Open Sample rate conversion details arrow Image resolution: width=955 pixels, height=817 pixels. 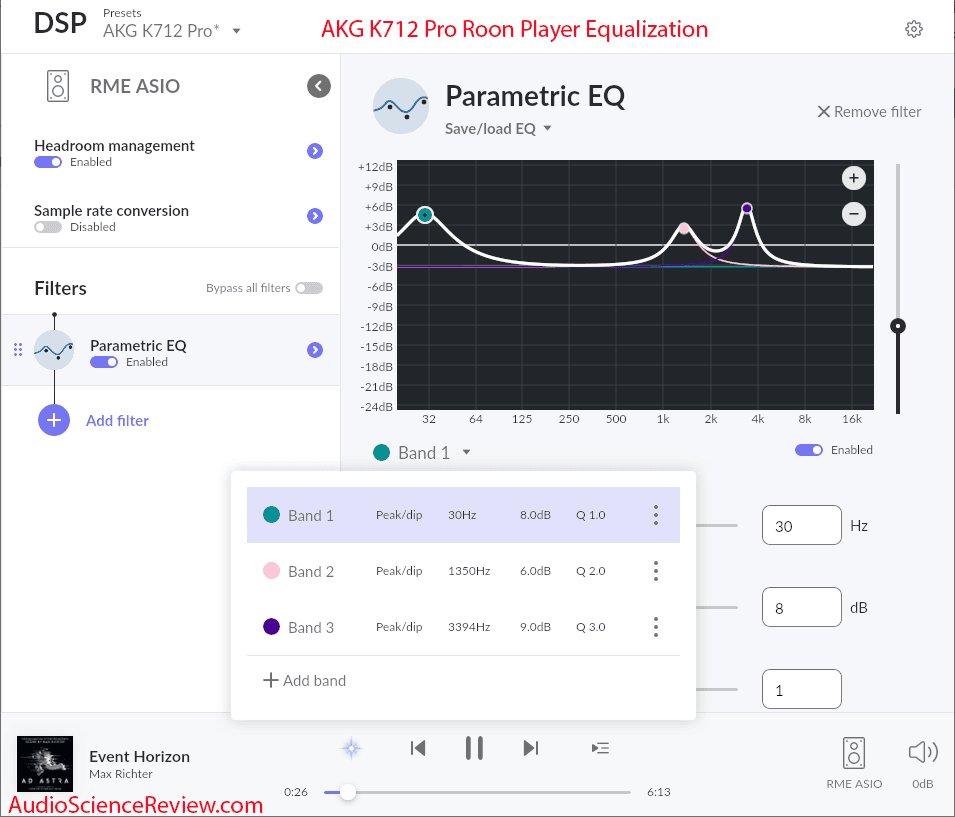point(315,216)
